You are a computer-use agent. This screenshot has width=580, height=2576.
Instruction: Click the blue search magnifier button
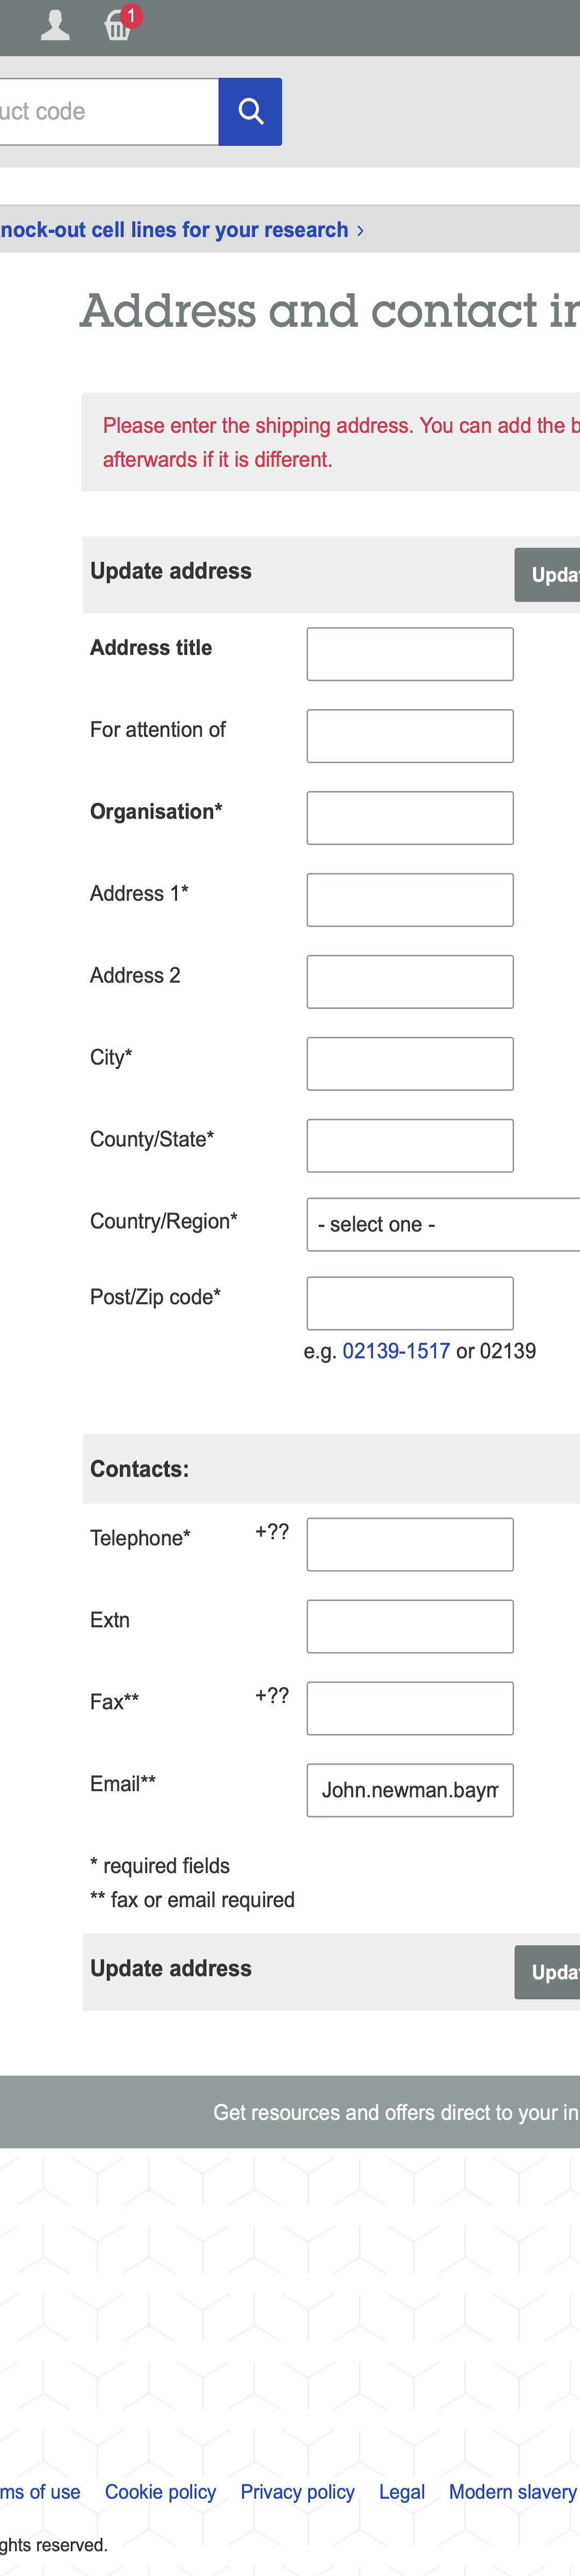pos(249,111)
